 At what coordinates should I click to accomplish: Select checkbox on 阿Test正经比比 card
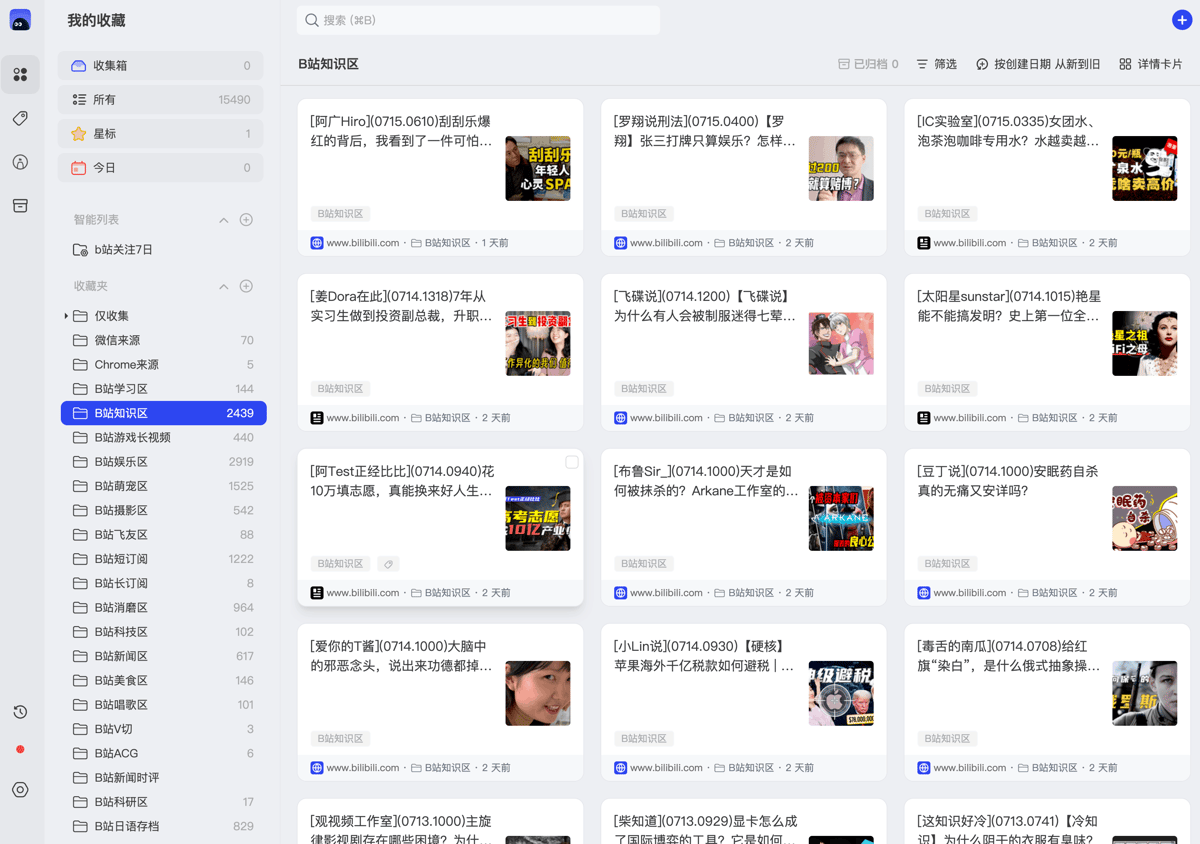572,462
